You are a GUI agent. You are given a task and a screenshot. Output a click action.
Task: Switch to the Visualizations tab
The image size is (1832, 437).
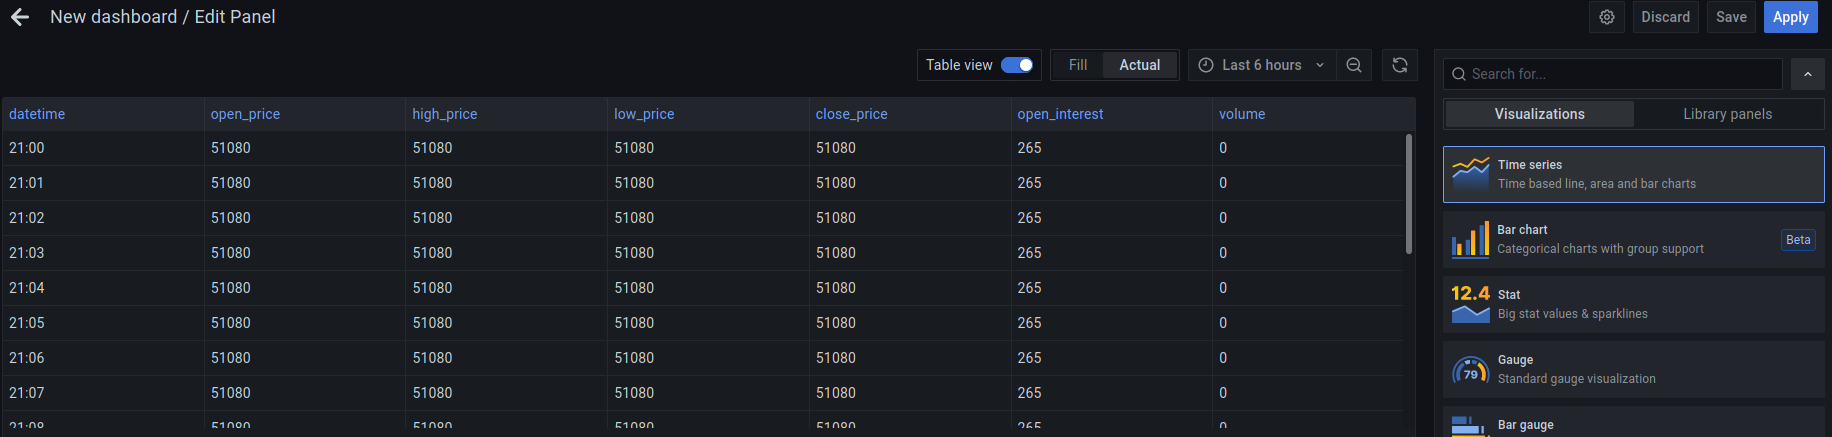(x=1540, y=114)
